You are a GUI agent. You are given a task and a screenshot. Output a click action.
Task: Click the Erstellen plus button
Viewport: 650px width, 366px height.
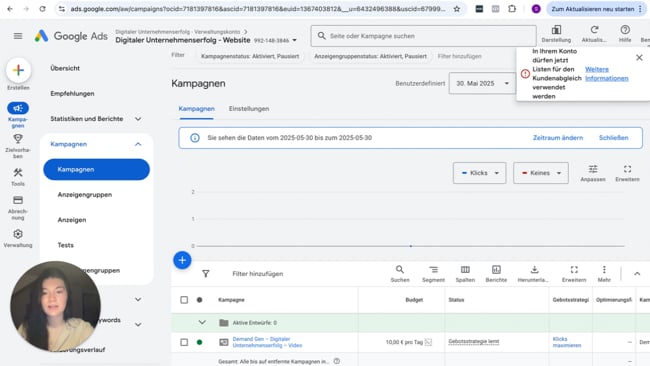18,70
